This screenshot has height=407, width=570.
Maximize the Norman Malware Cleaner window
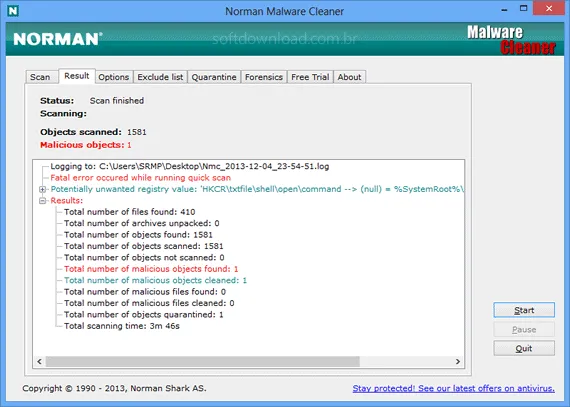pos(523,8)
